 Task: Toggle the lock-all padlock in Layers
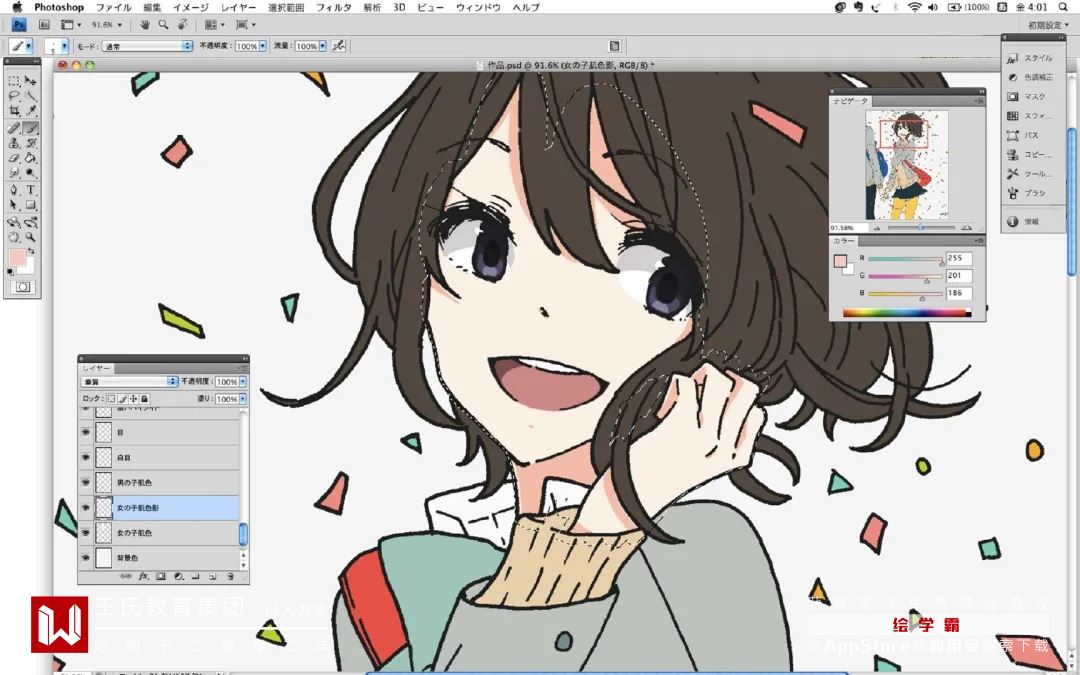pos(145,399)
